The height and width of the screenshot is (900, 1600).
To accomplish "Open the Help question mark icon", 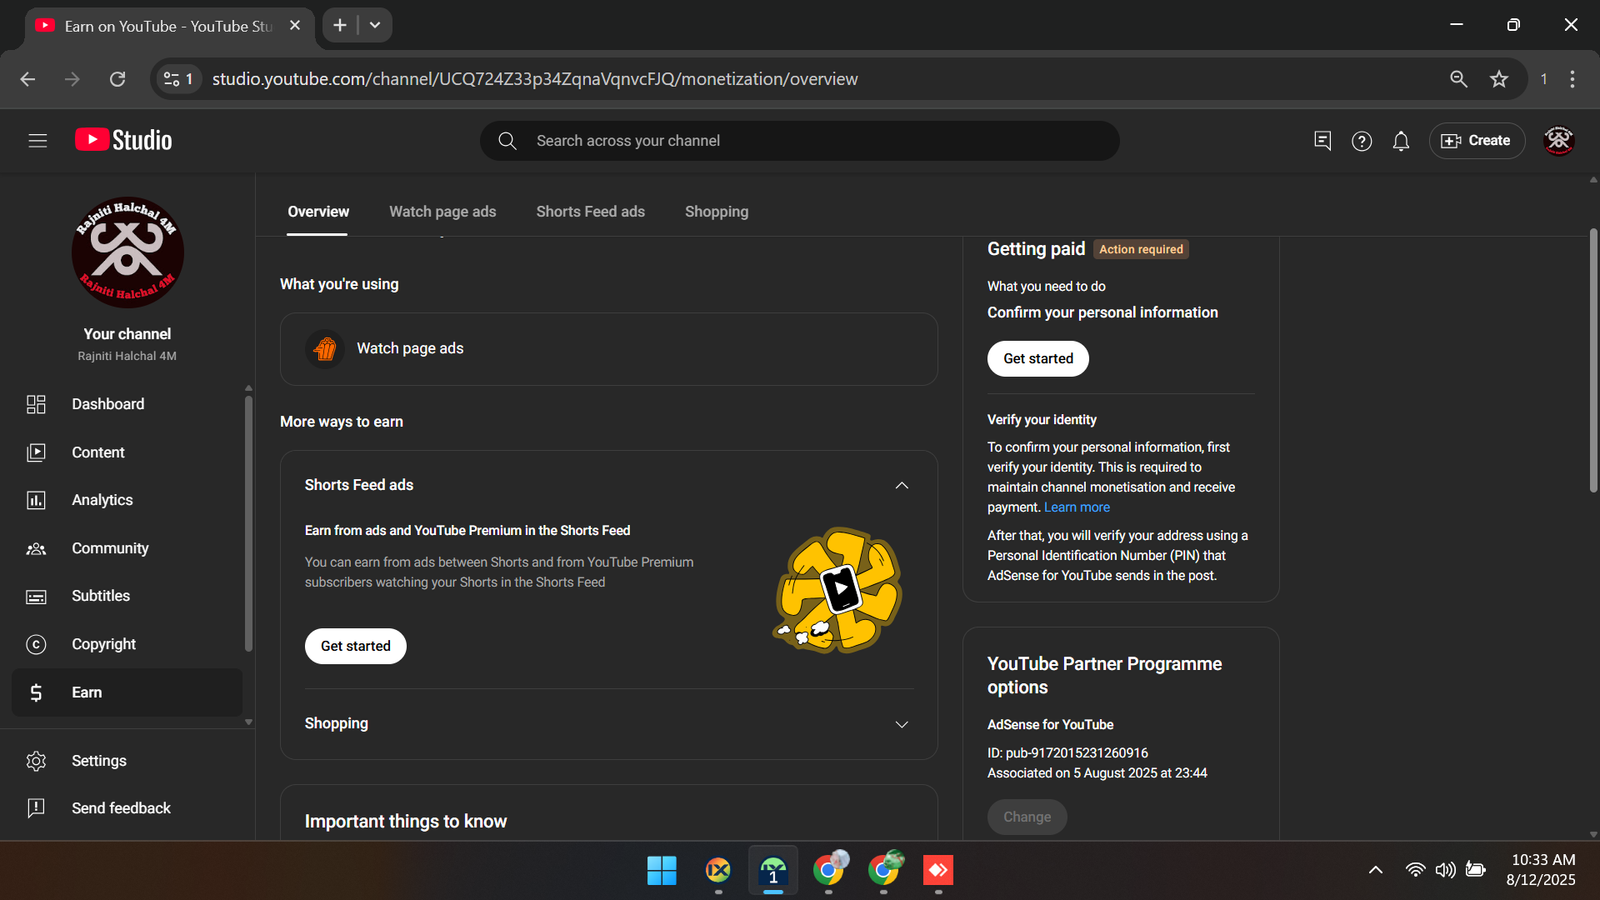I will pos(1361,141).
